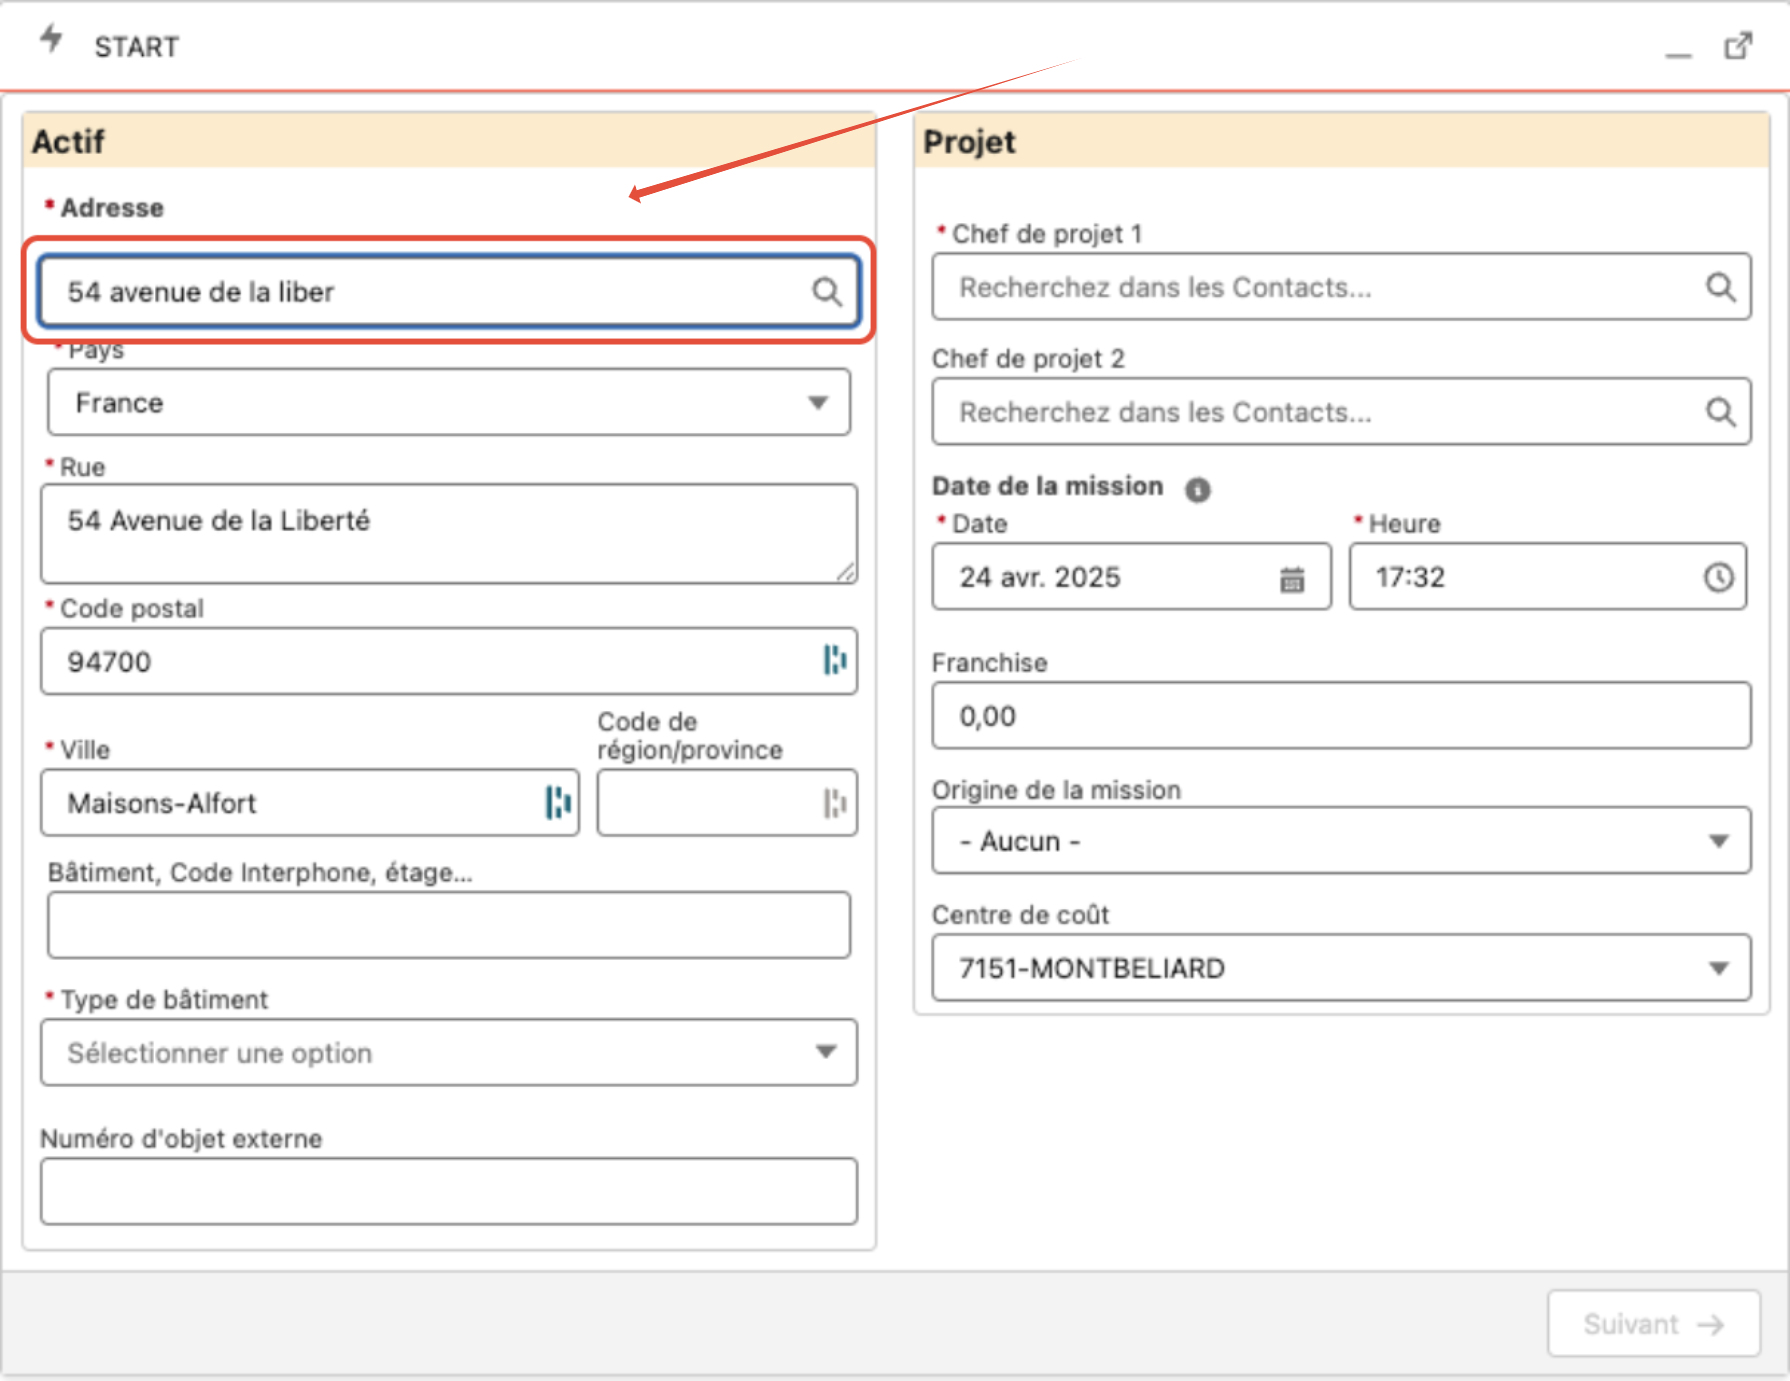Image resolution: width=1790 pixels, height=1381 pixels.
Task: Open the Type de bâtiment dropdown
Action: [449, 1052]
